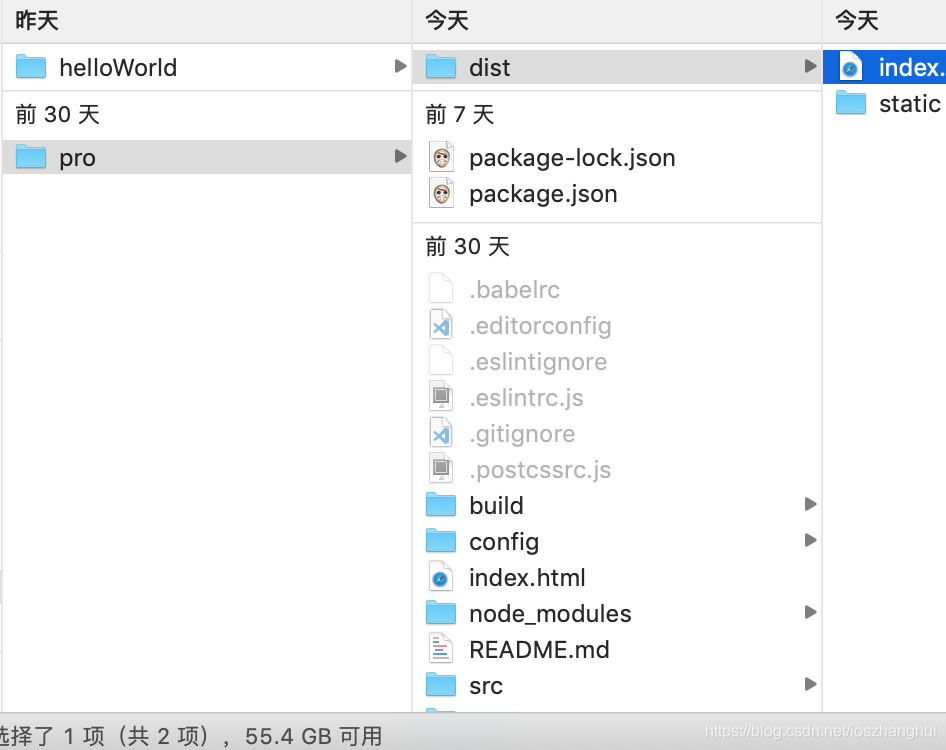Click the highlighted index file name
This screenshot has height=750, width=946.
tap(912, 68)
